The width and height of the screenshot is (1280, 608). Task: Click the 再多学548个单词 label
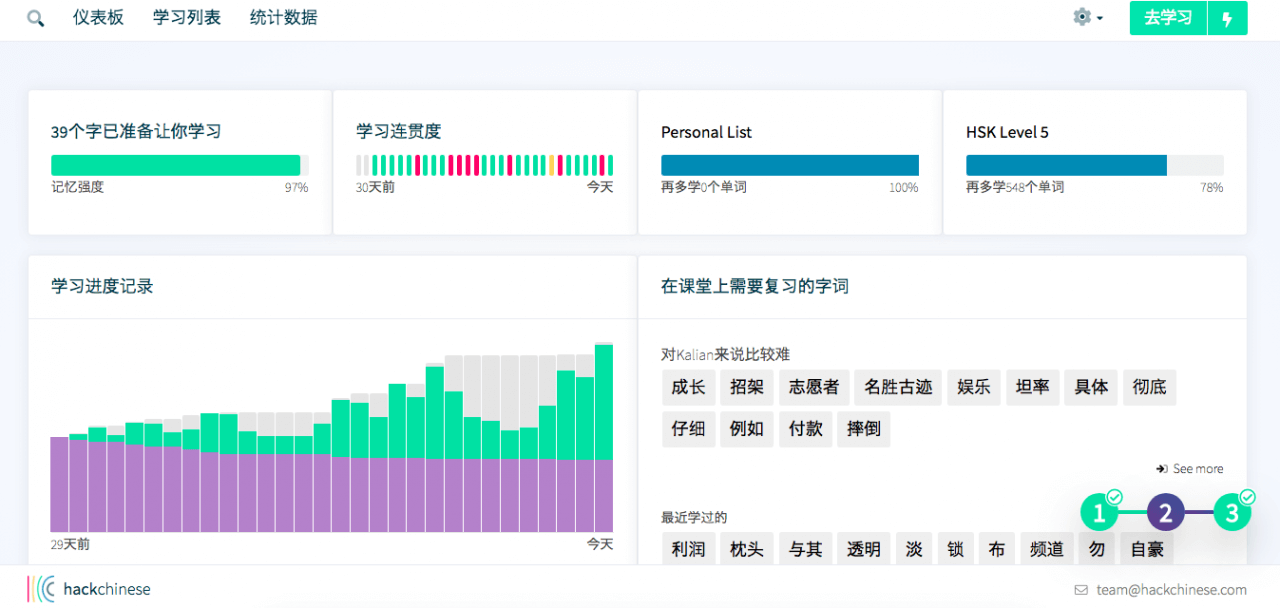1015,187
